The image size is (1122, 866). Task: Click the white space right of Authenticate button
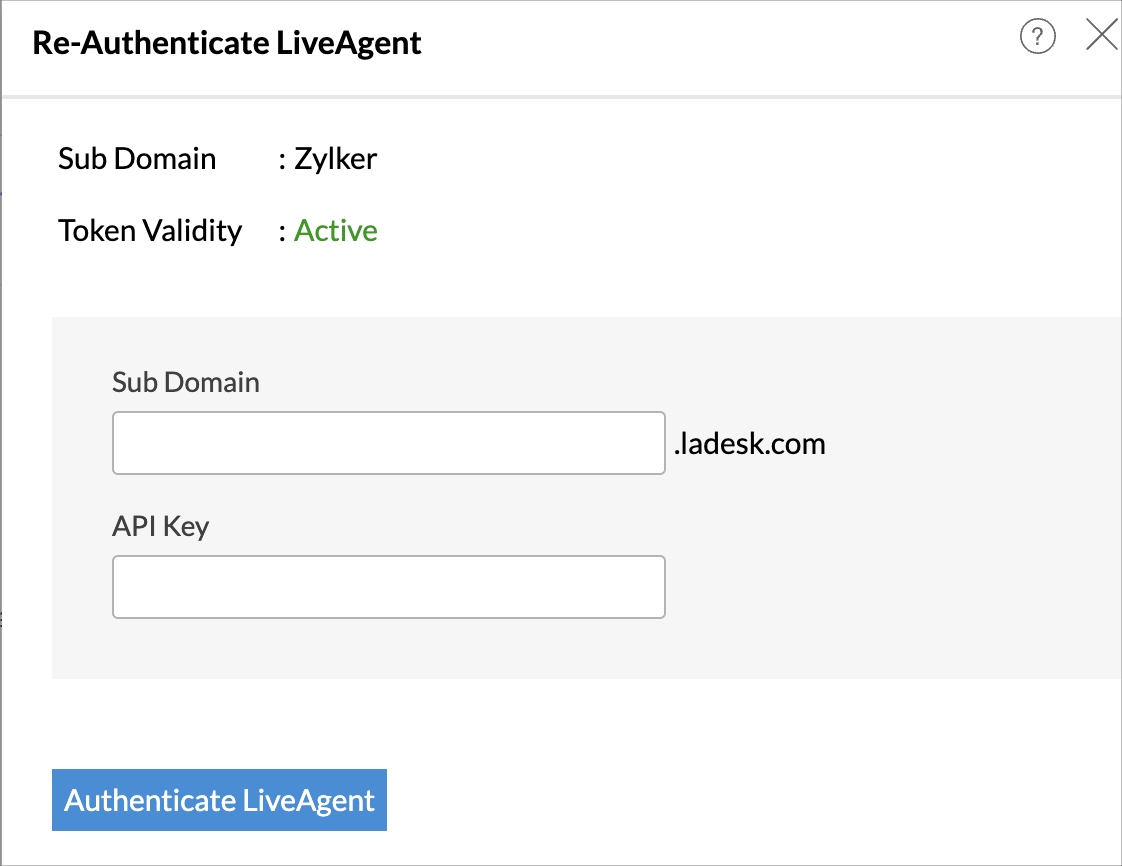pyautogui.click(x=700, y=800)
